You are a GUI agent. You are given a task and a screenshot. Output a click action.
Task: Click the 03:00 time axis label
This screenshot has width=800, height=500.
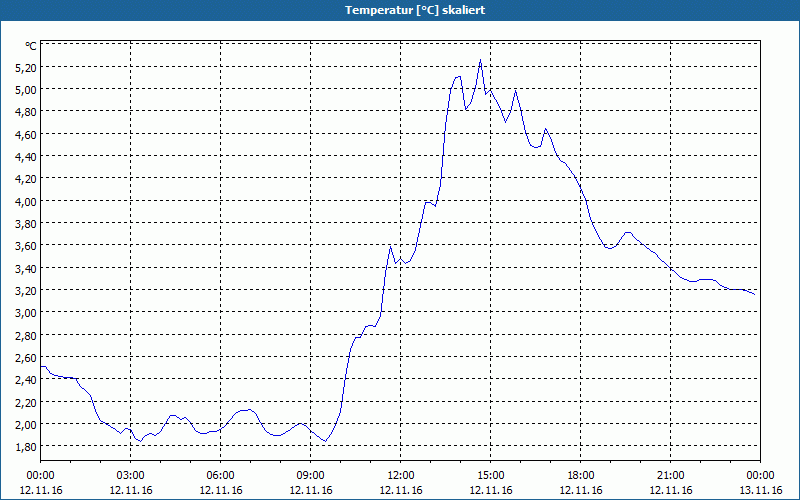[131, 476]
